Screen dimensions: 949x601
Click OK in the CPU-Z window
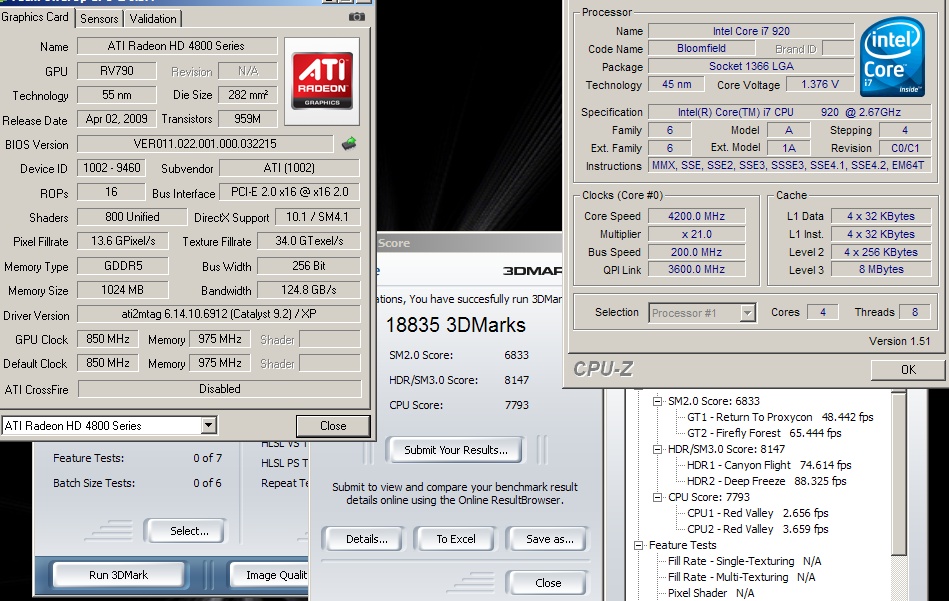(908, 369)
